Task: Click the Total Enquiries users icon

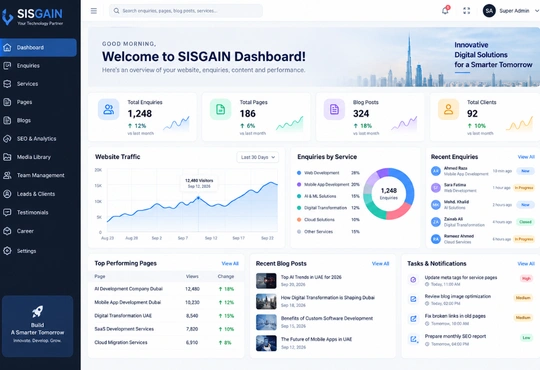Action: click(x=108, y=109)
